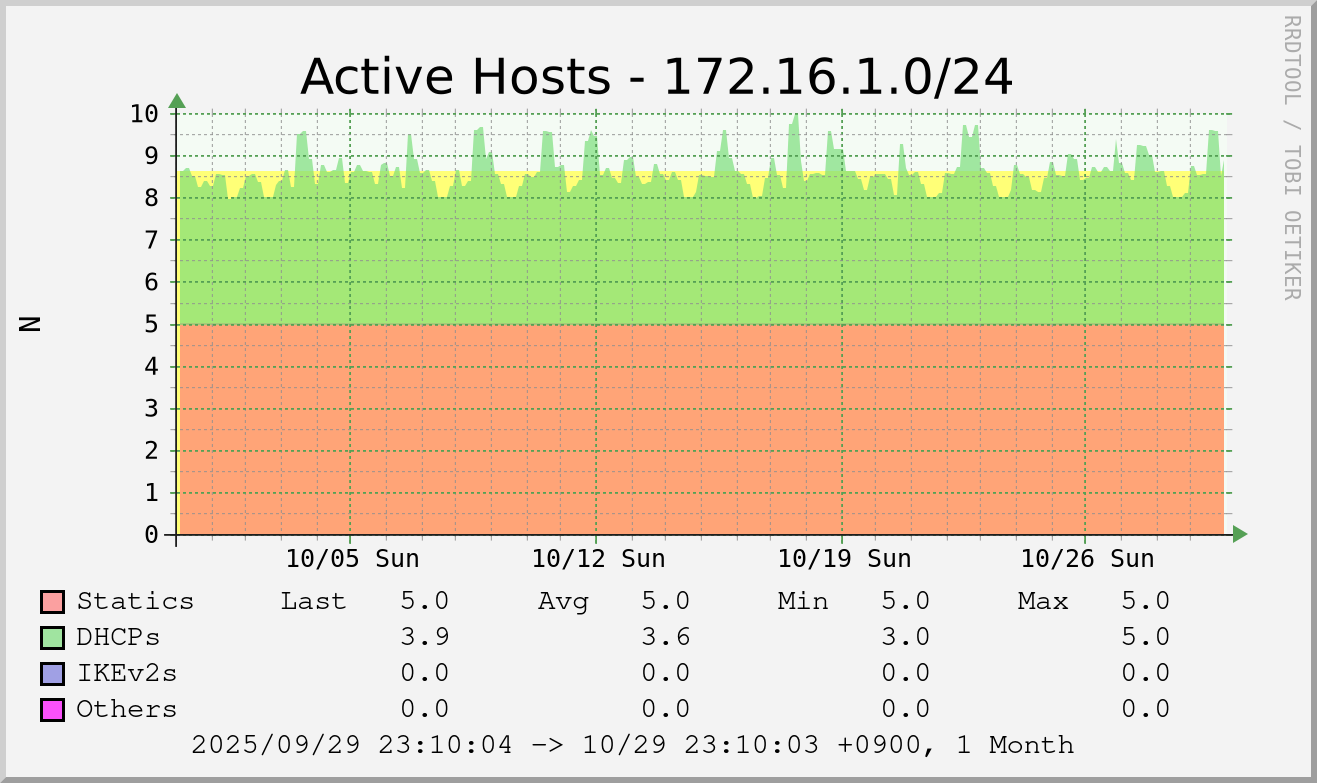Click the green arrow atop the Y axis
The image size is (1317, 783).
pos(177,101)
